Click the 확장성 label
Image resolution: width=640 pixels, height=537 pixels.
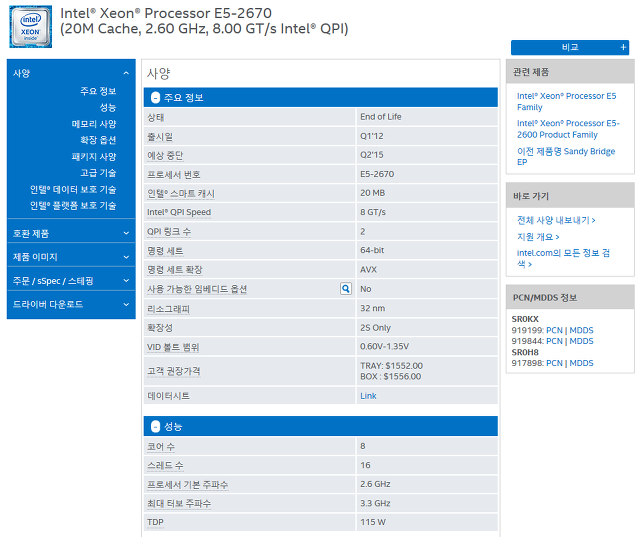click(160, 328)
